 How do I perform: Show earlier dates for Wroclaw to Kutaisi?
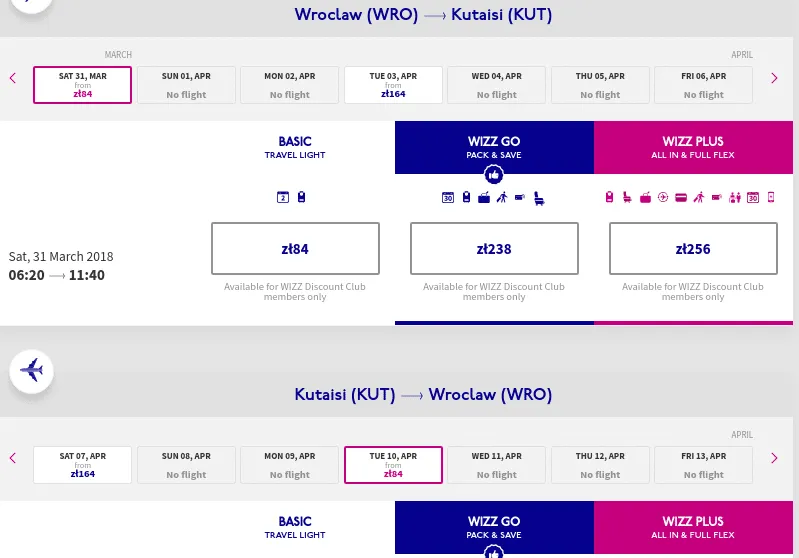(x=13, y=78)
